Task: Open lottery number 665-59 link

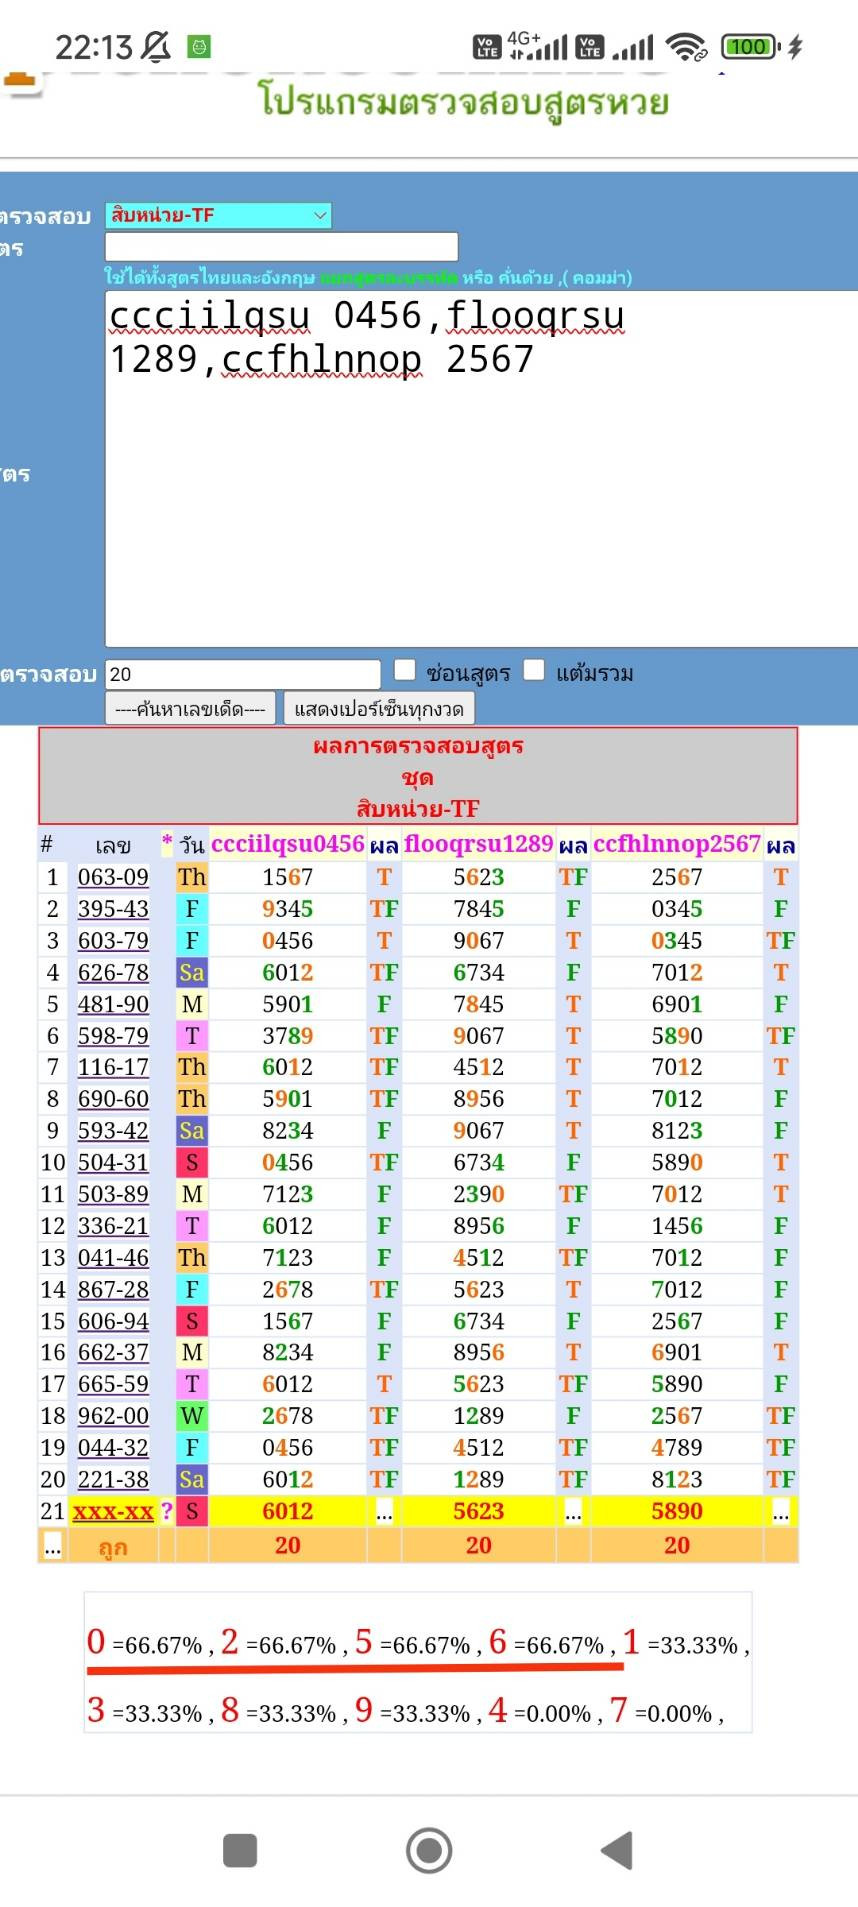Action: 113,1384
